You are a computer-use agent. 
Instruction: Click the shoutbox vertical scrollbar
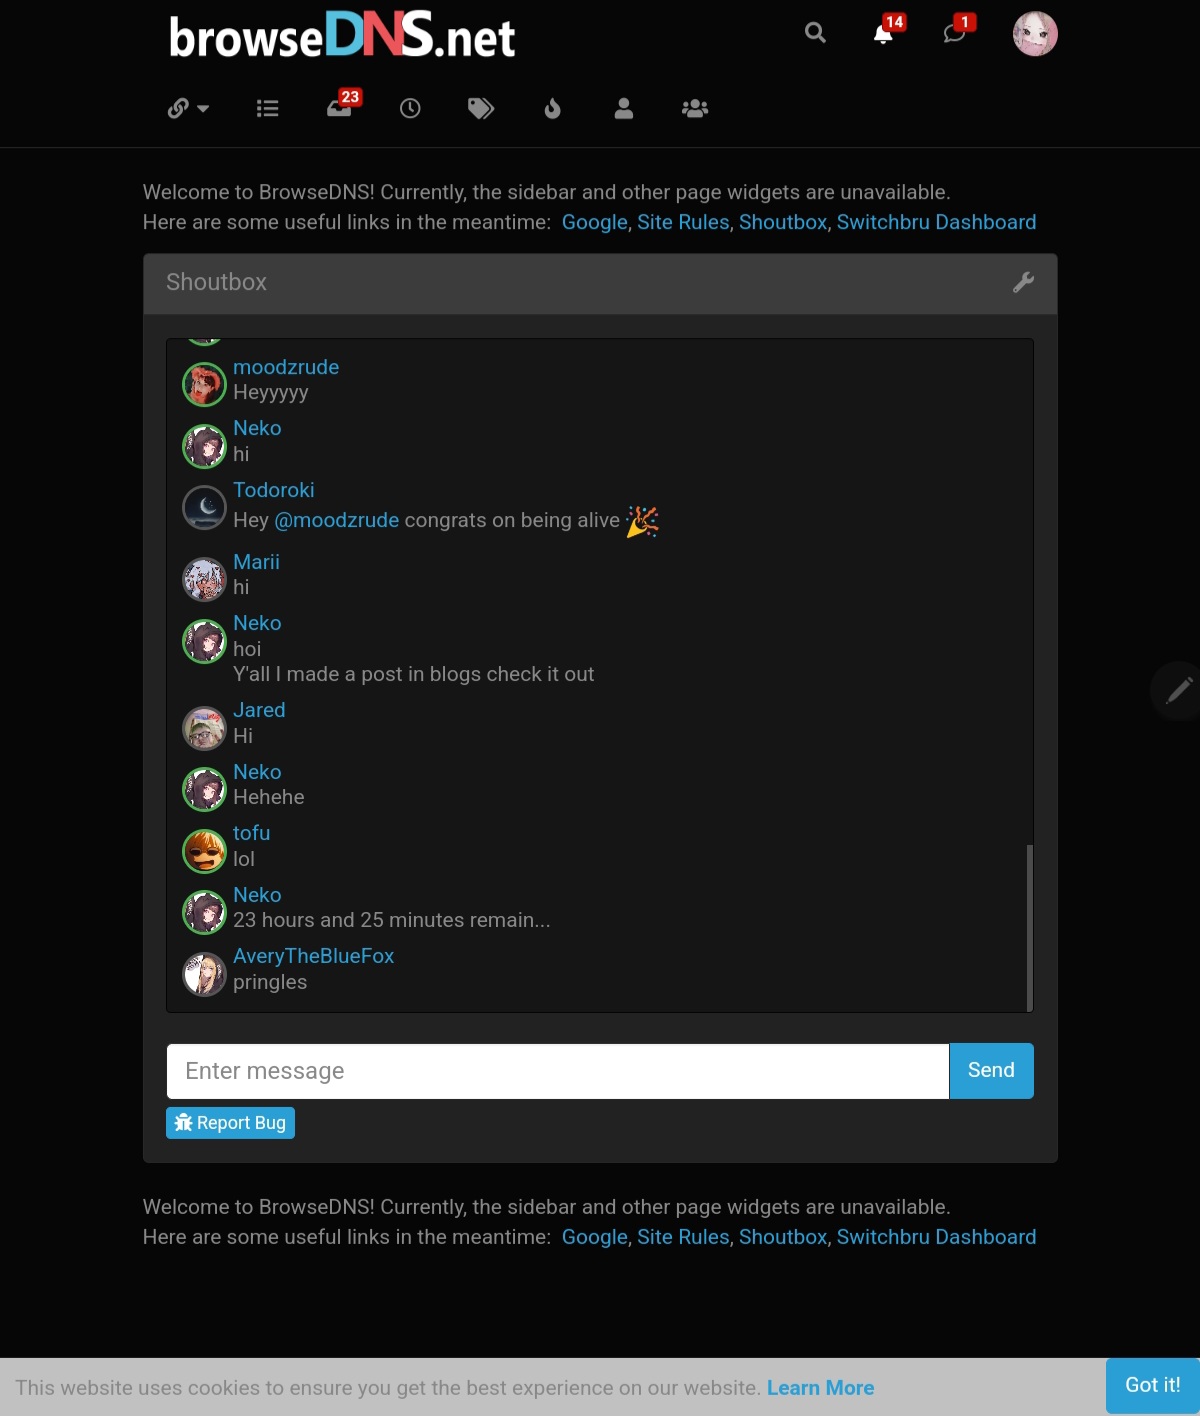pos(1029,928)
